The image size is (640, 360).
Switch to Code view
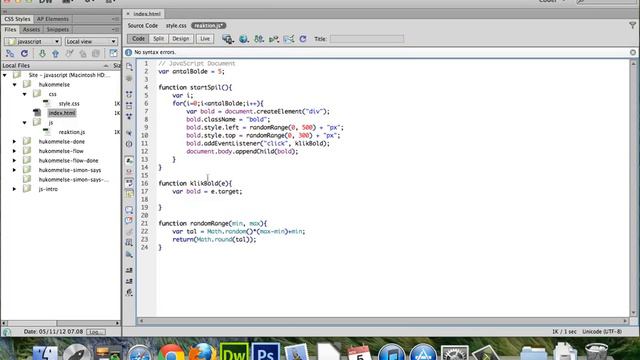click(138, 39)
